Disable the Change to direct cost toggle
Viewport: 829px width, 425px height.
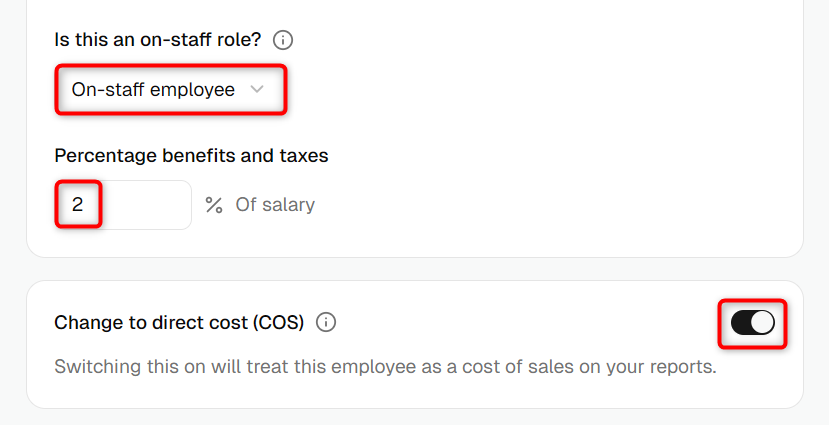pyautogui.click(x=752, y=322)
